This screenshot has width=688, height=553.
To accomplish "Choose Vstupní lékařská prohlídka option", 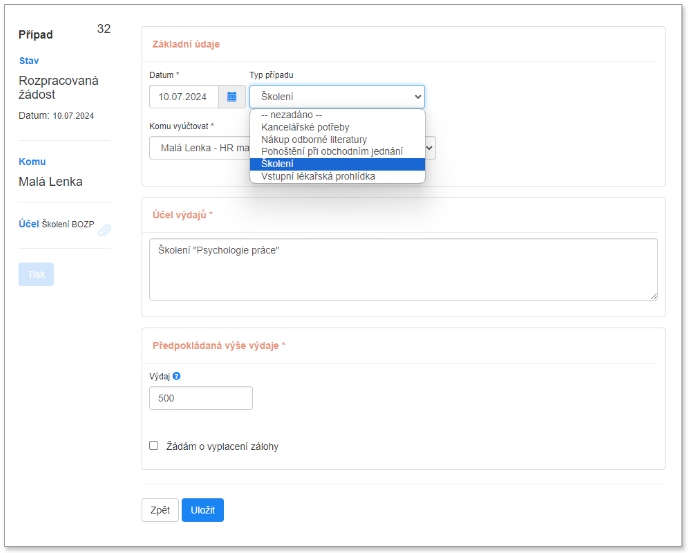I will click(318, 176).
